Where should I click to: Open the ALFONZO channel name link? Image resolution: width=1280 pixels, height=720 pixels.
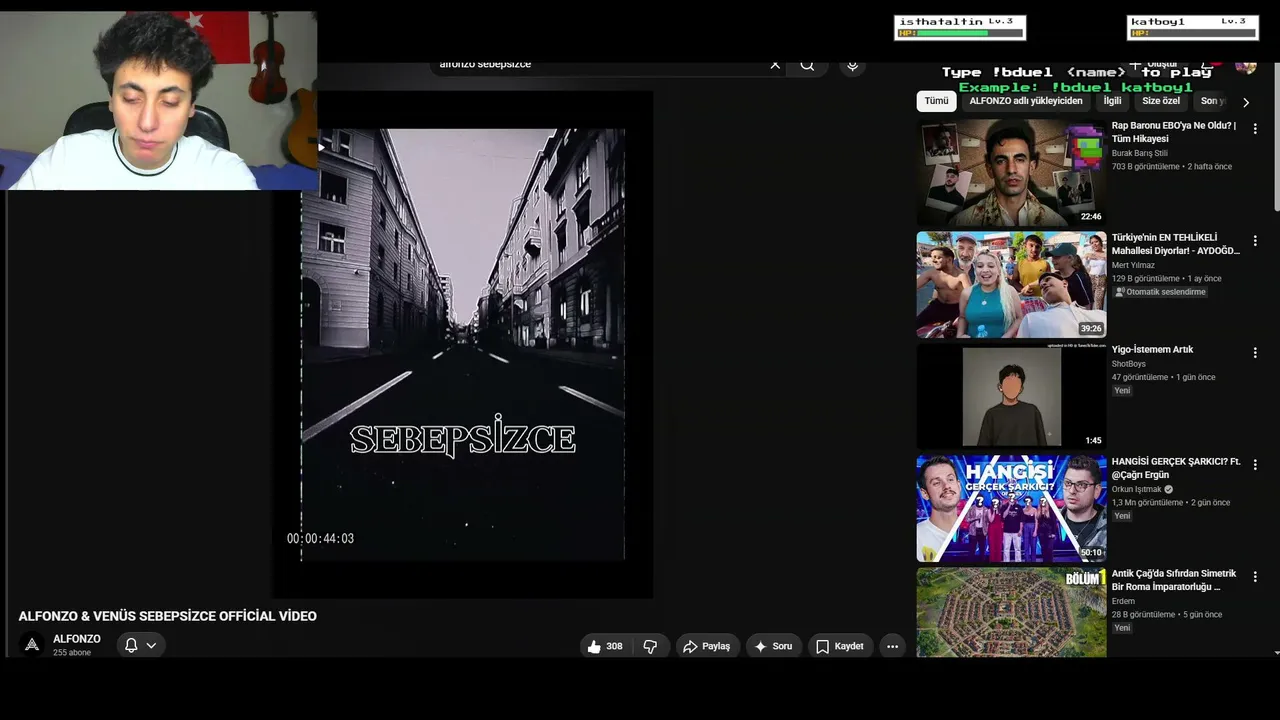(77, 639)
